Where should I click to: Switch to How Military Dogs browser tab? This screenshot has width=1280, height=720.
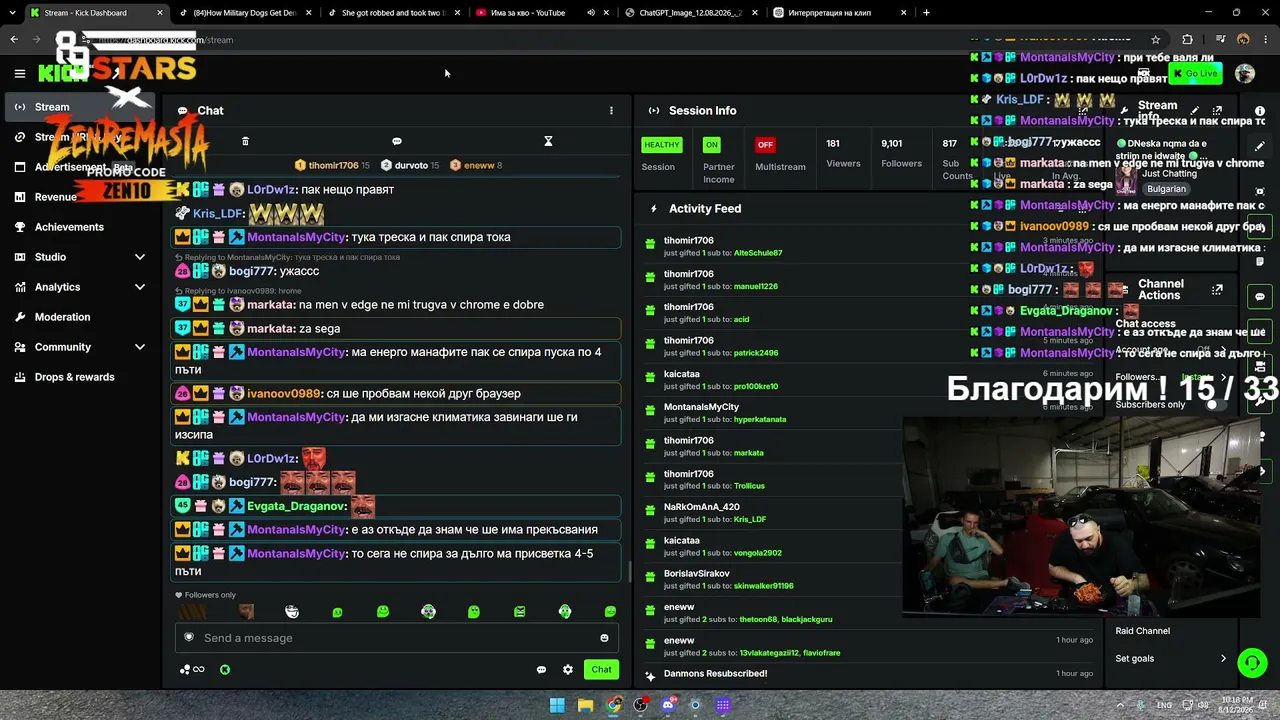[x=246, y=13]
